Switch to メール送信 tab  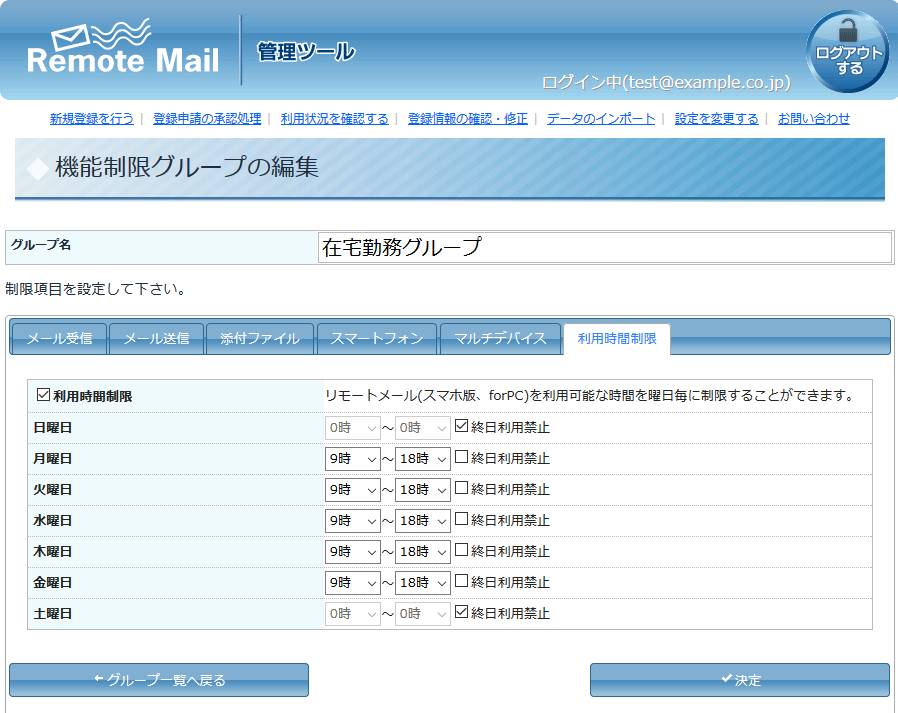tap(156, 338)
